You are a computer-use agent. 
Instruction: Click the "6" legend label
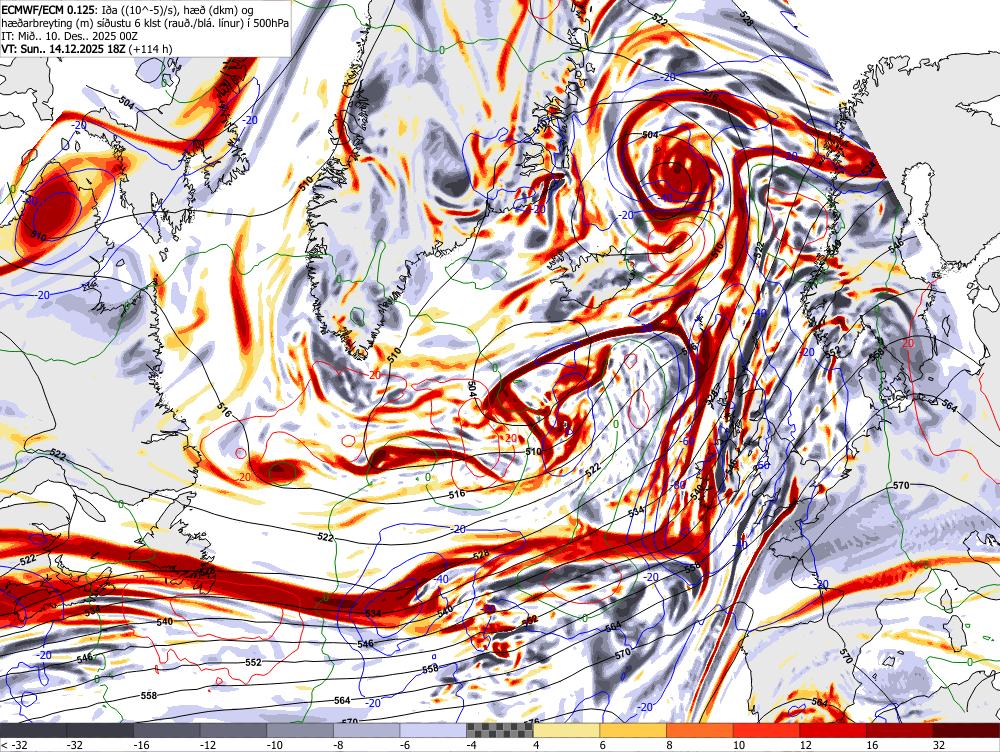[603, 745]
